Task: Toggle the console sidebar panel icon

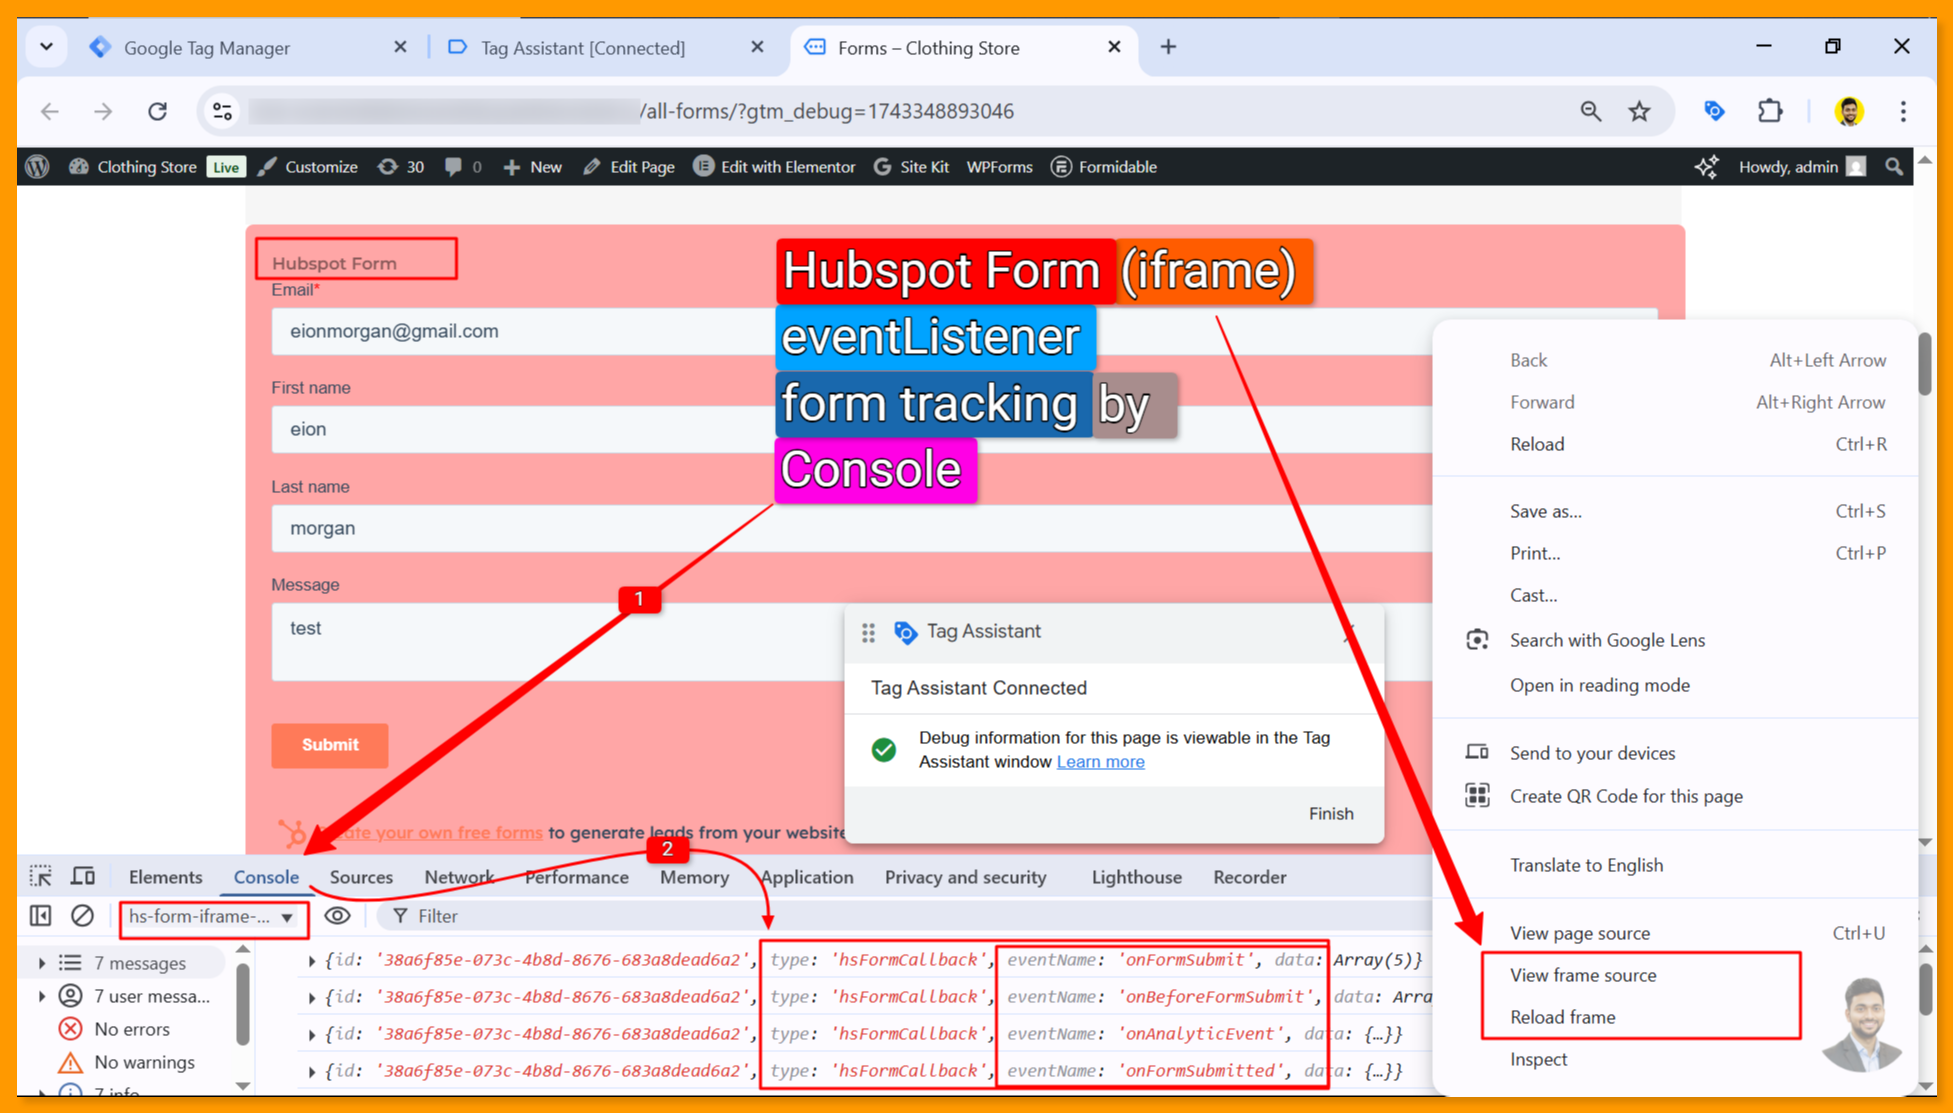Action: [40, 916]
